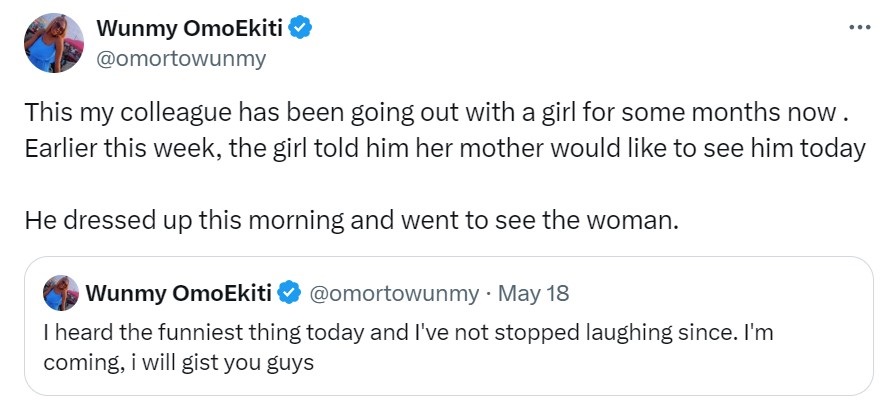Click the "coming, i will gist you guys" line
Viewport: 885px width, 412px height.
tap(179, 362)
